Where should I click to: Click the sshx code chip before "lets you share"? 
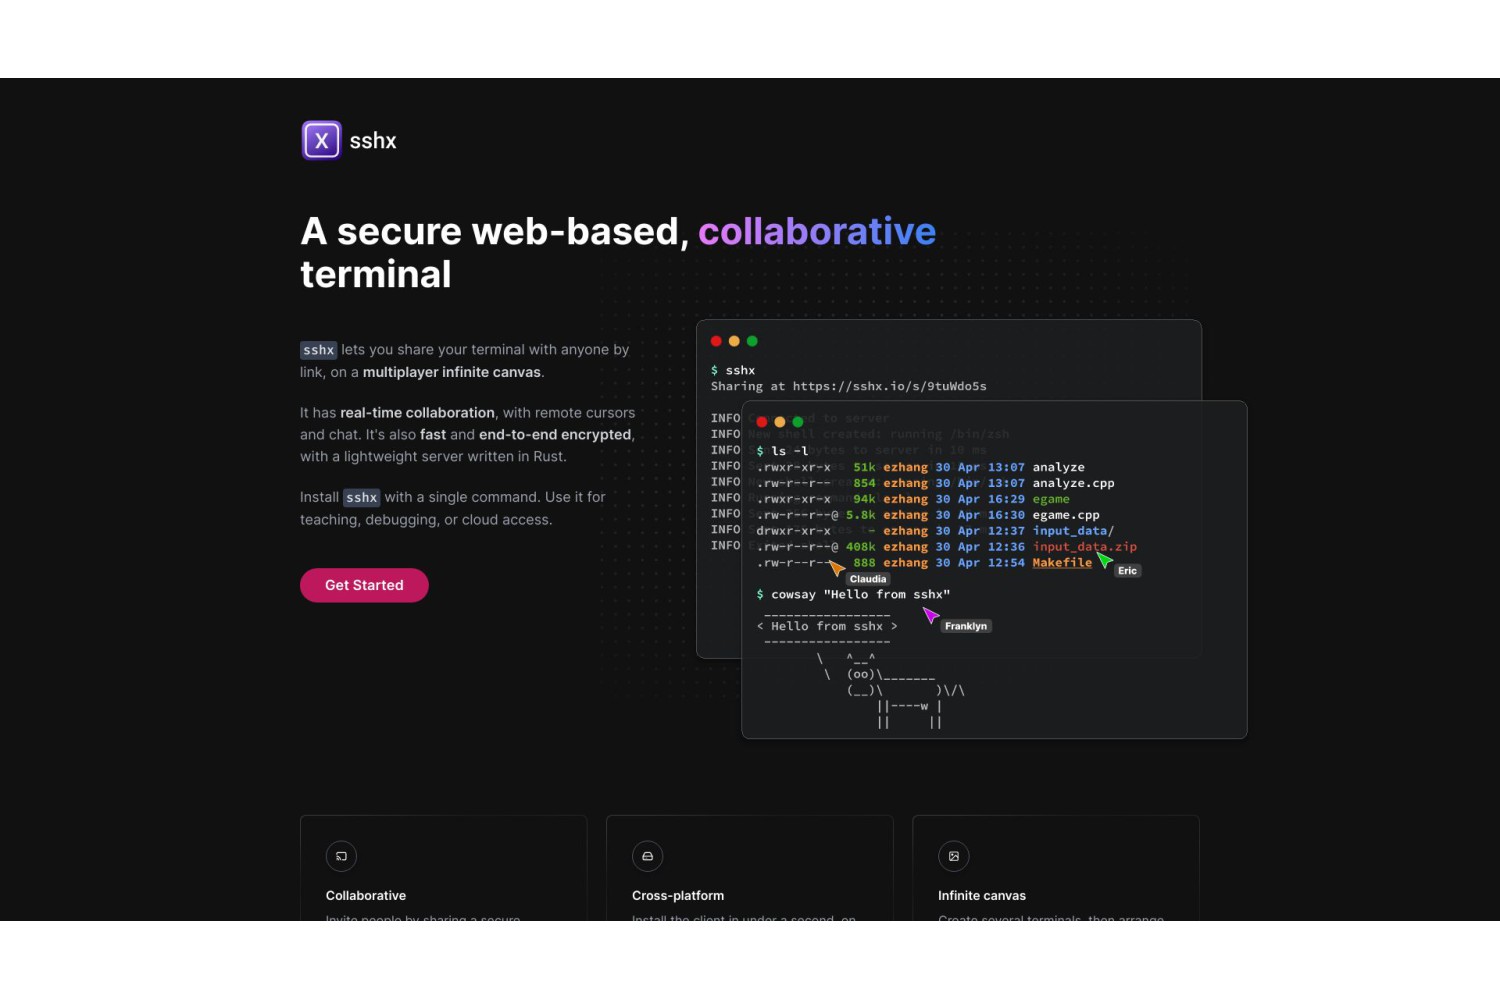318,350
